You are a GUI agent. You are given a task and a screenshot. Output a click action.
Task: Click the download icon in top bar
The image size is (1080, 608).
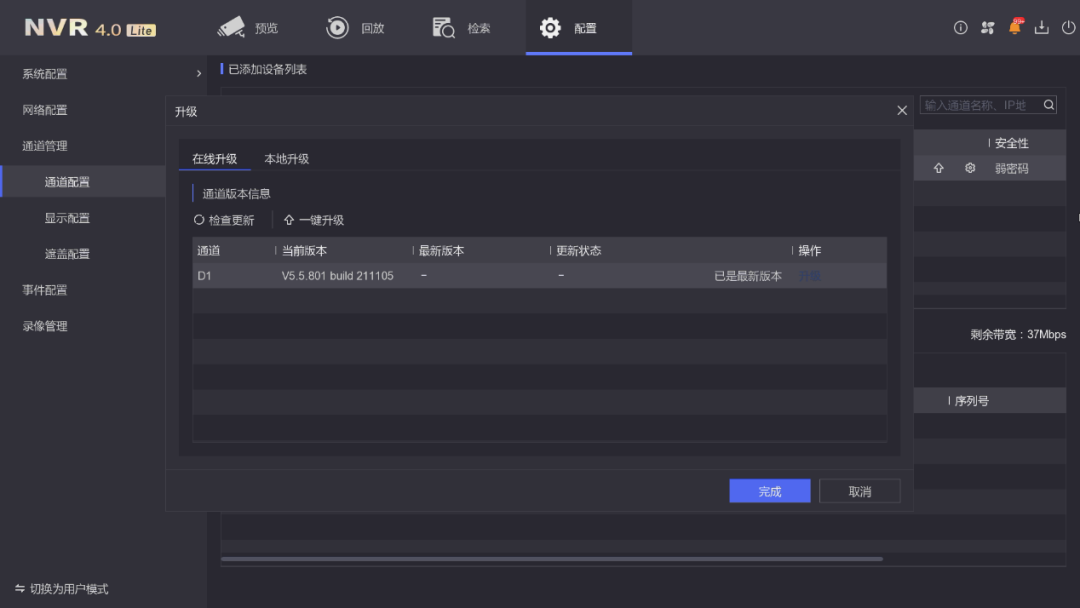[1041, 28]
